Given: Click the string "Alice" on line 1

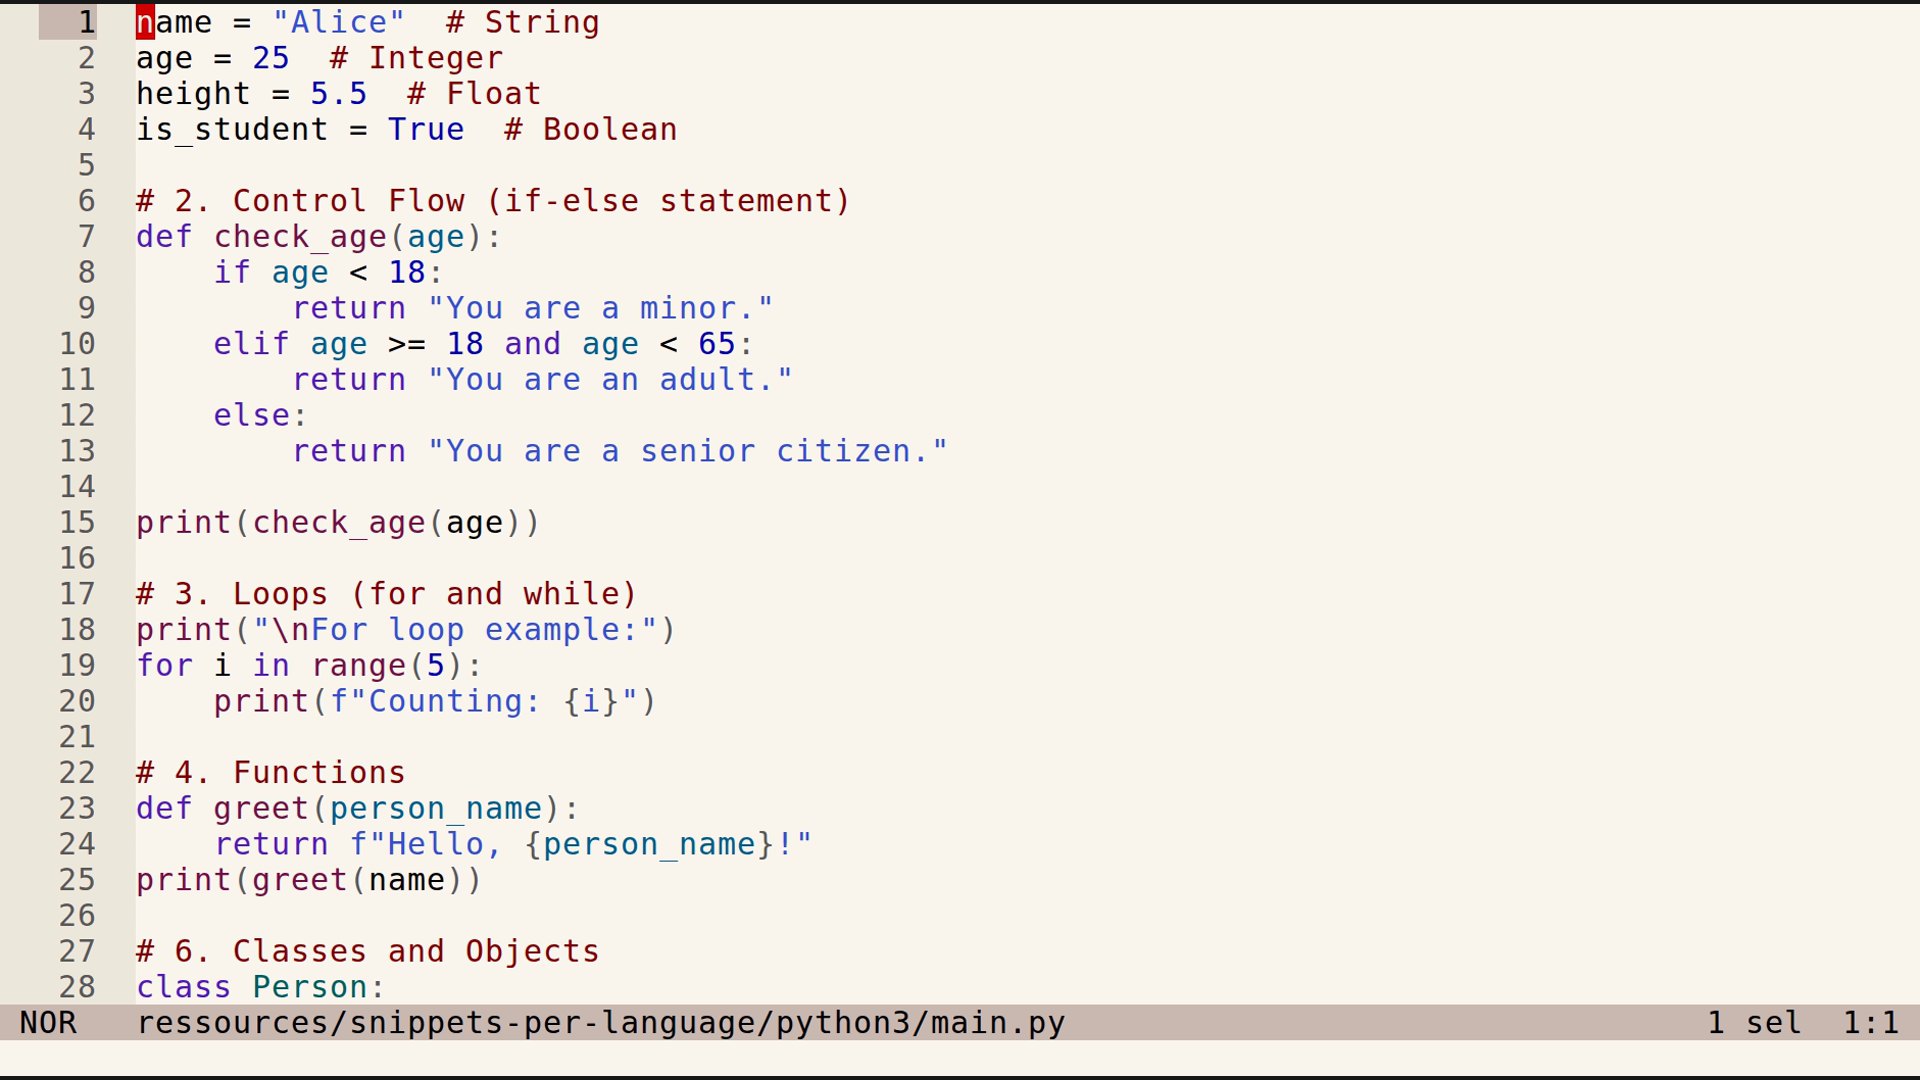Looking at the screenshot, I should pyautogui.click(x=339, y=21).
